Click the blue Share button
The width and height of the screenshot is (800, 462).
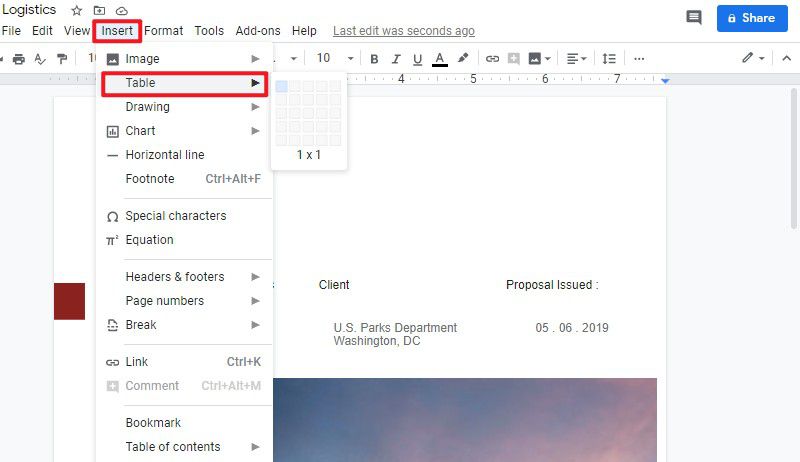click(752, 18)
